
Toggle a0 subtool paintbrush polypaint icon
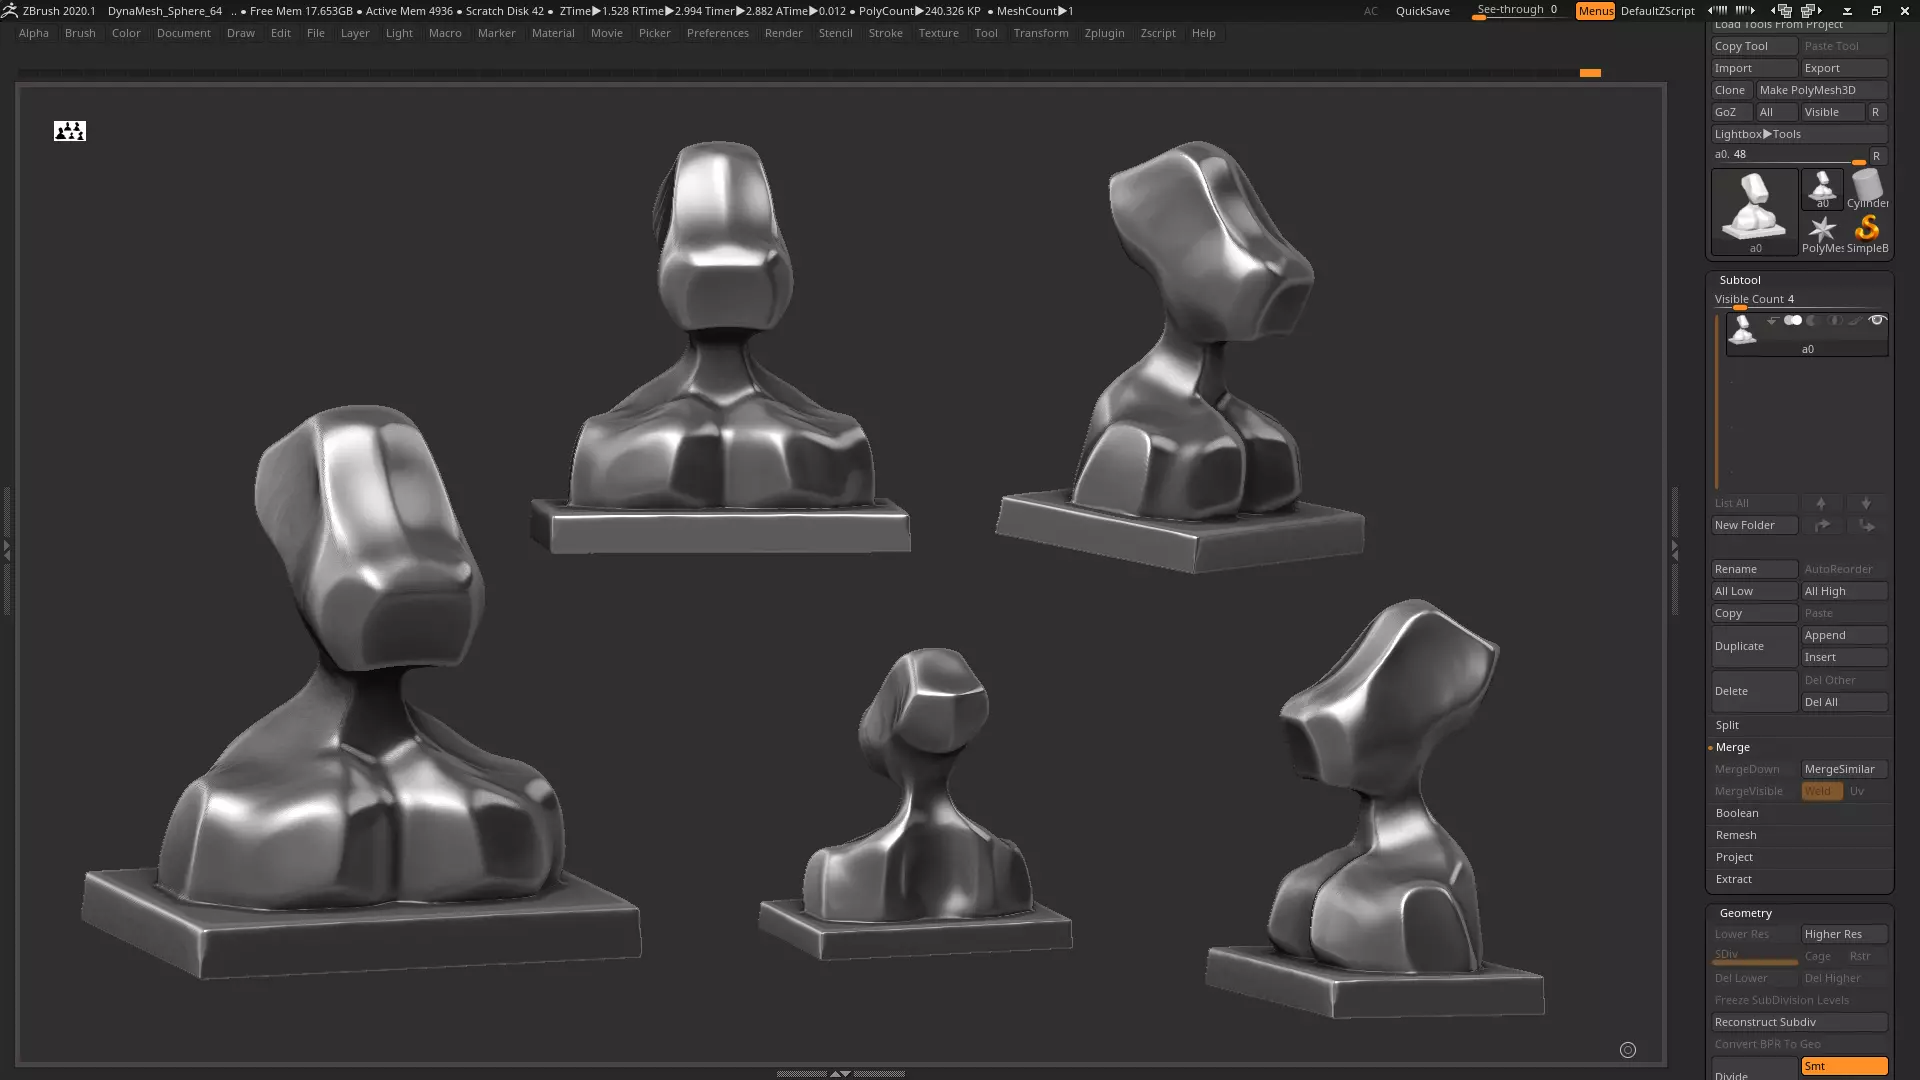(1855, 321)
